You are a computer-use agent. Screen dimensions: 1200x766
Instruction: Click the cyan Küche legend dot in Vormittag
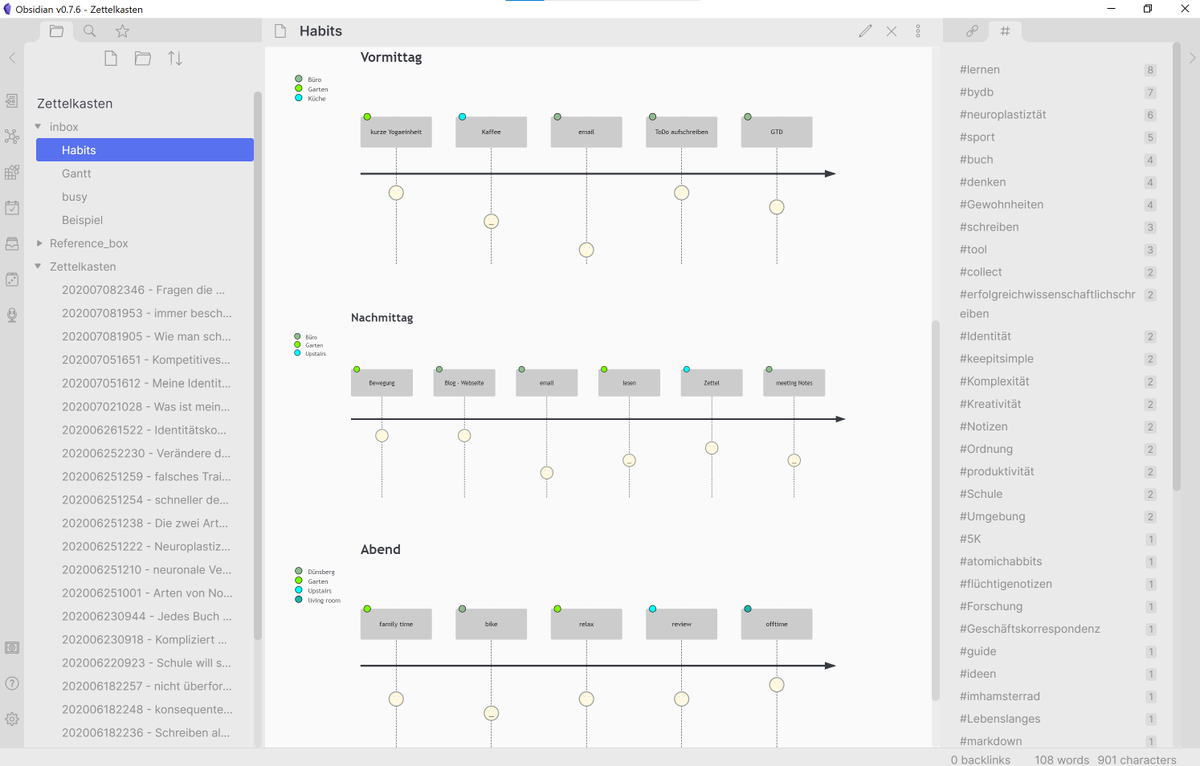click(x=299, y=98)
